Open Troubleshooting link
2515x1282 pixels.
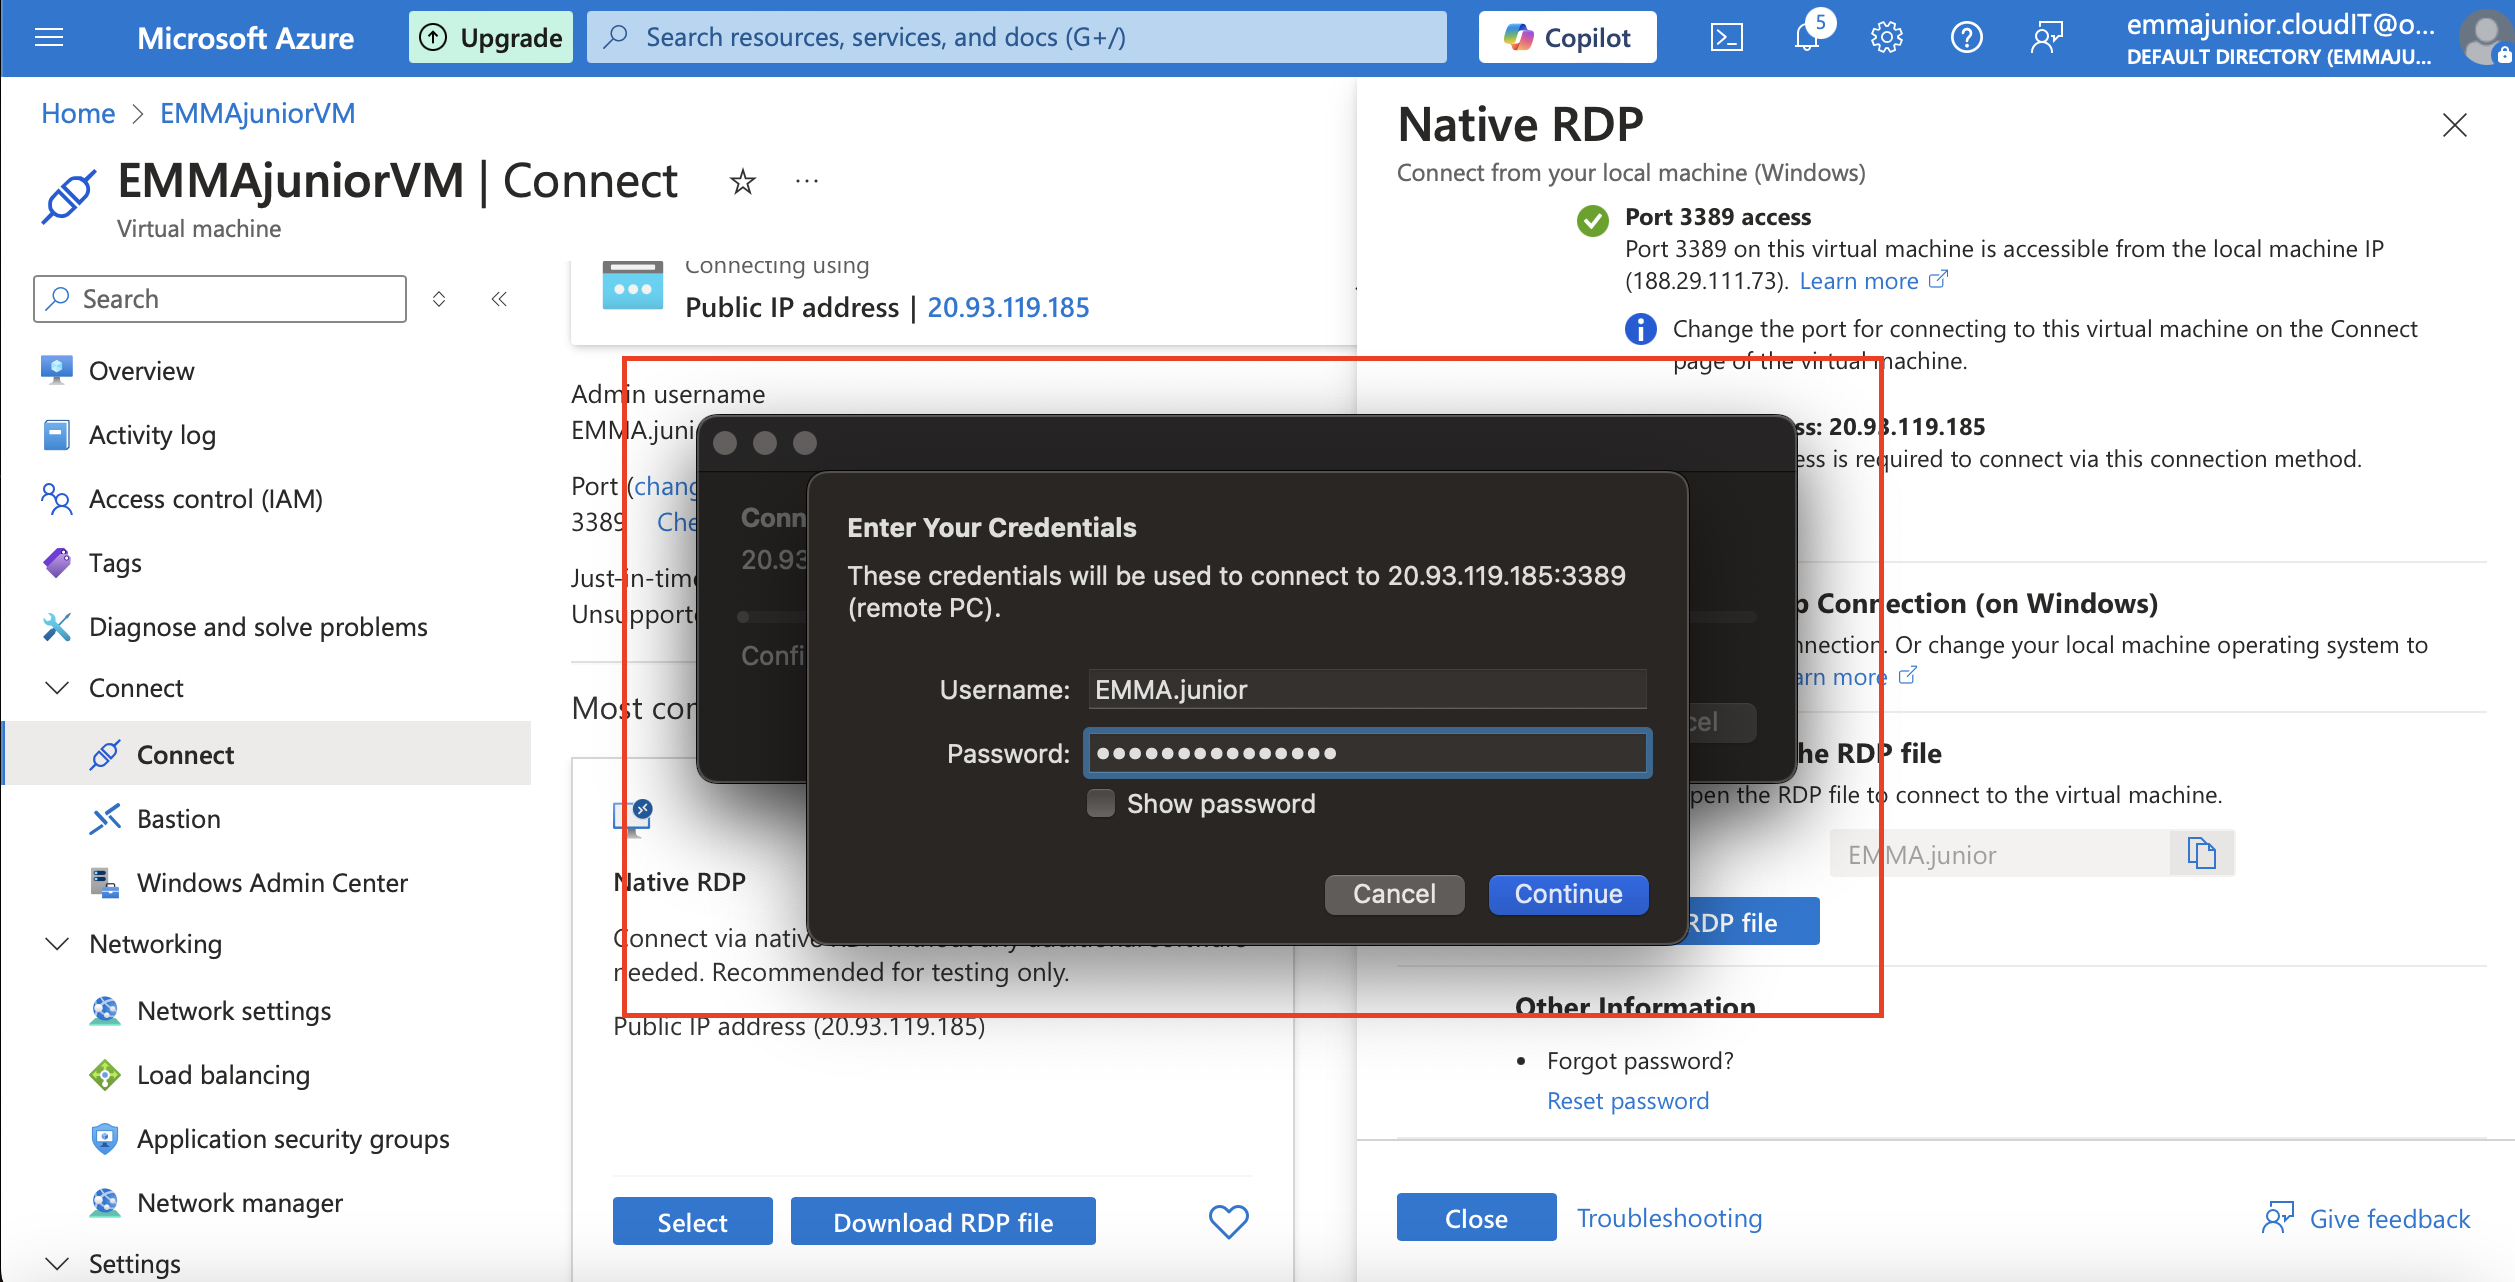(x=1669, y=1218)
